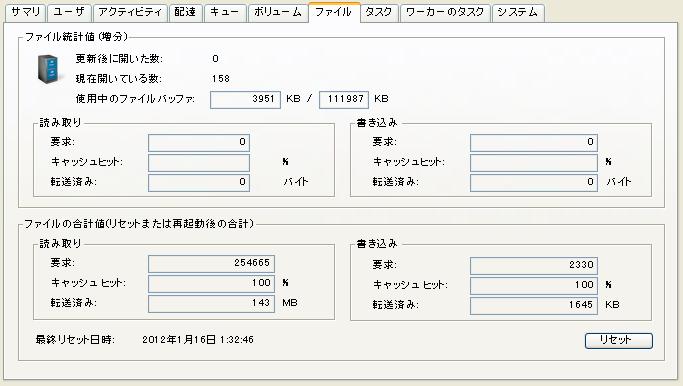Click the read transferred field showing 143 MB

211,303
